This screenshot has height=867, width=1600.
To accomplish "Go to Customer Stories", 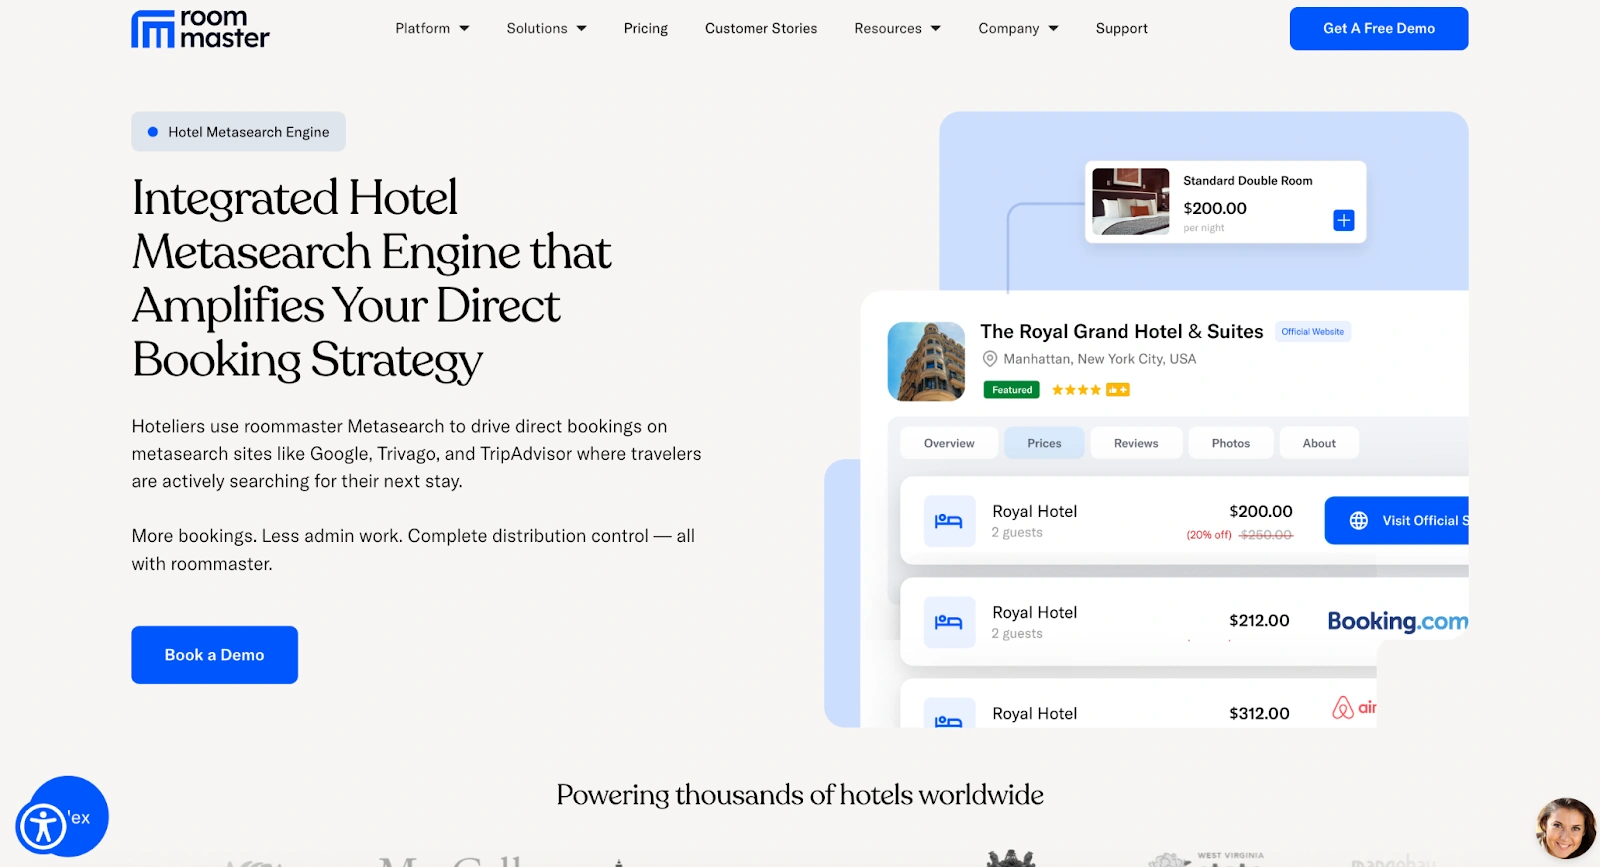I will coord(761,28).
